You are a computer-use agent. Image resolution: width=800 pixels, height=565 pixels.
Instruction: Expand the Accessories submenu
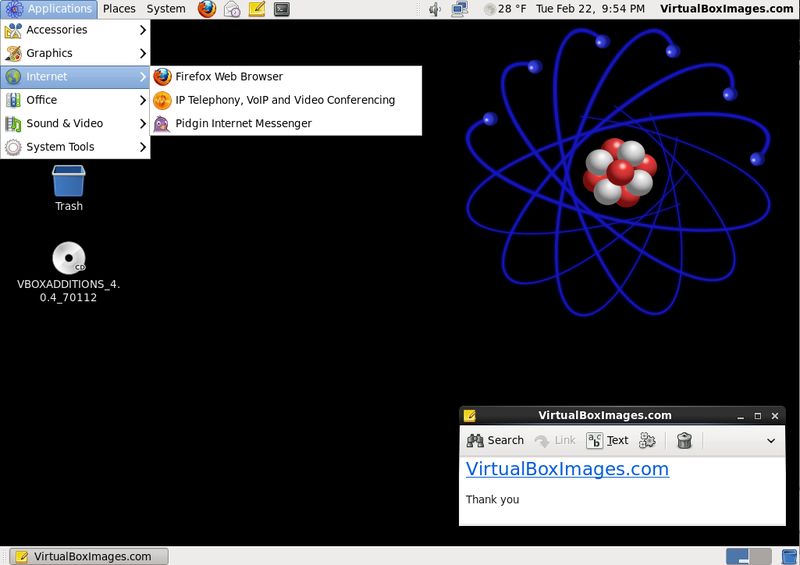click(x=75, y=30)
